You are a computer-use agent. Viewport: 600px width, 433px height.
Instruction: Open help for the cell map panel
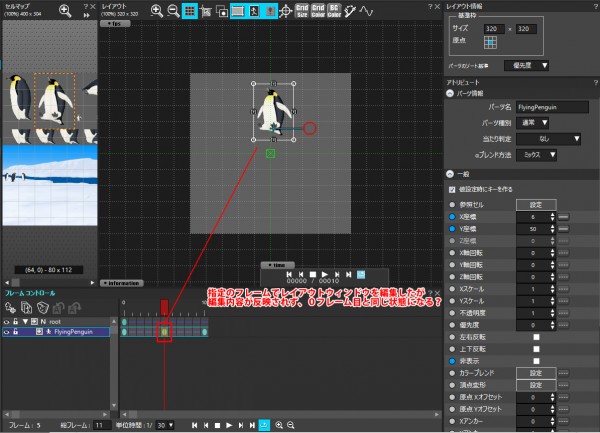[x=86, y=7]
